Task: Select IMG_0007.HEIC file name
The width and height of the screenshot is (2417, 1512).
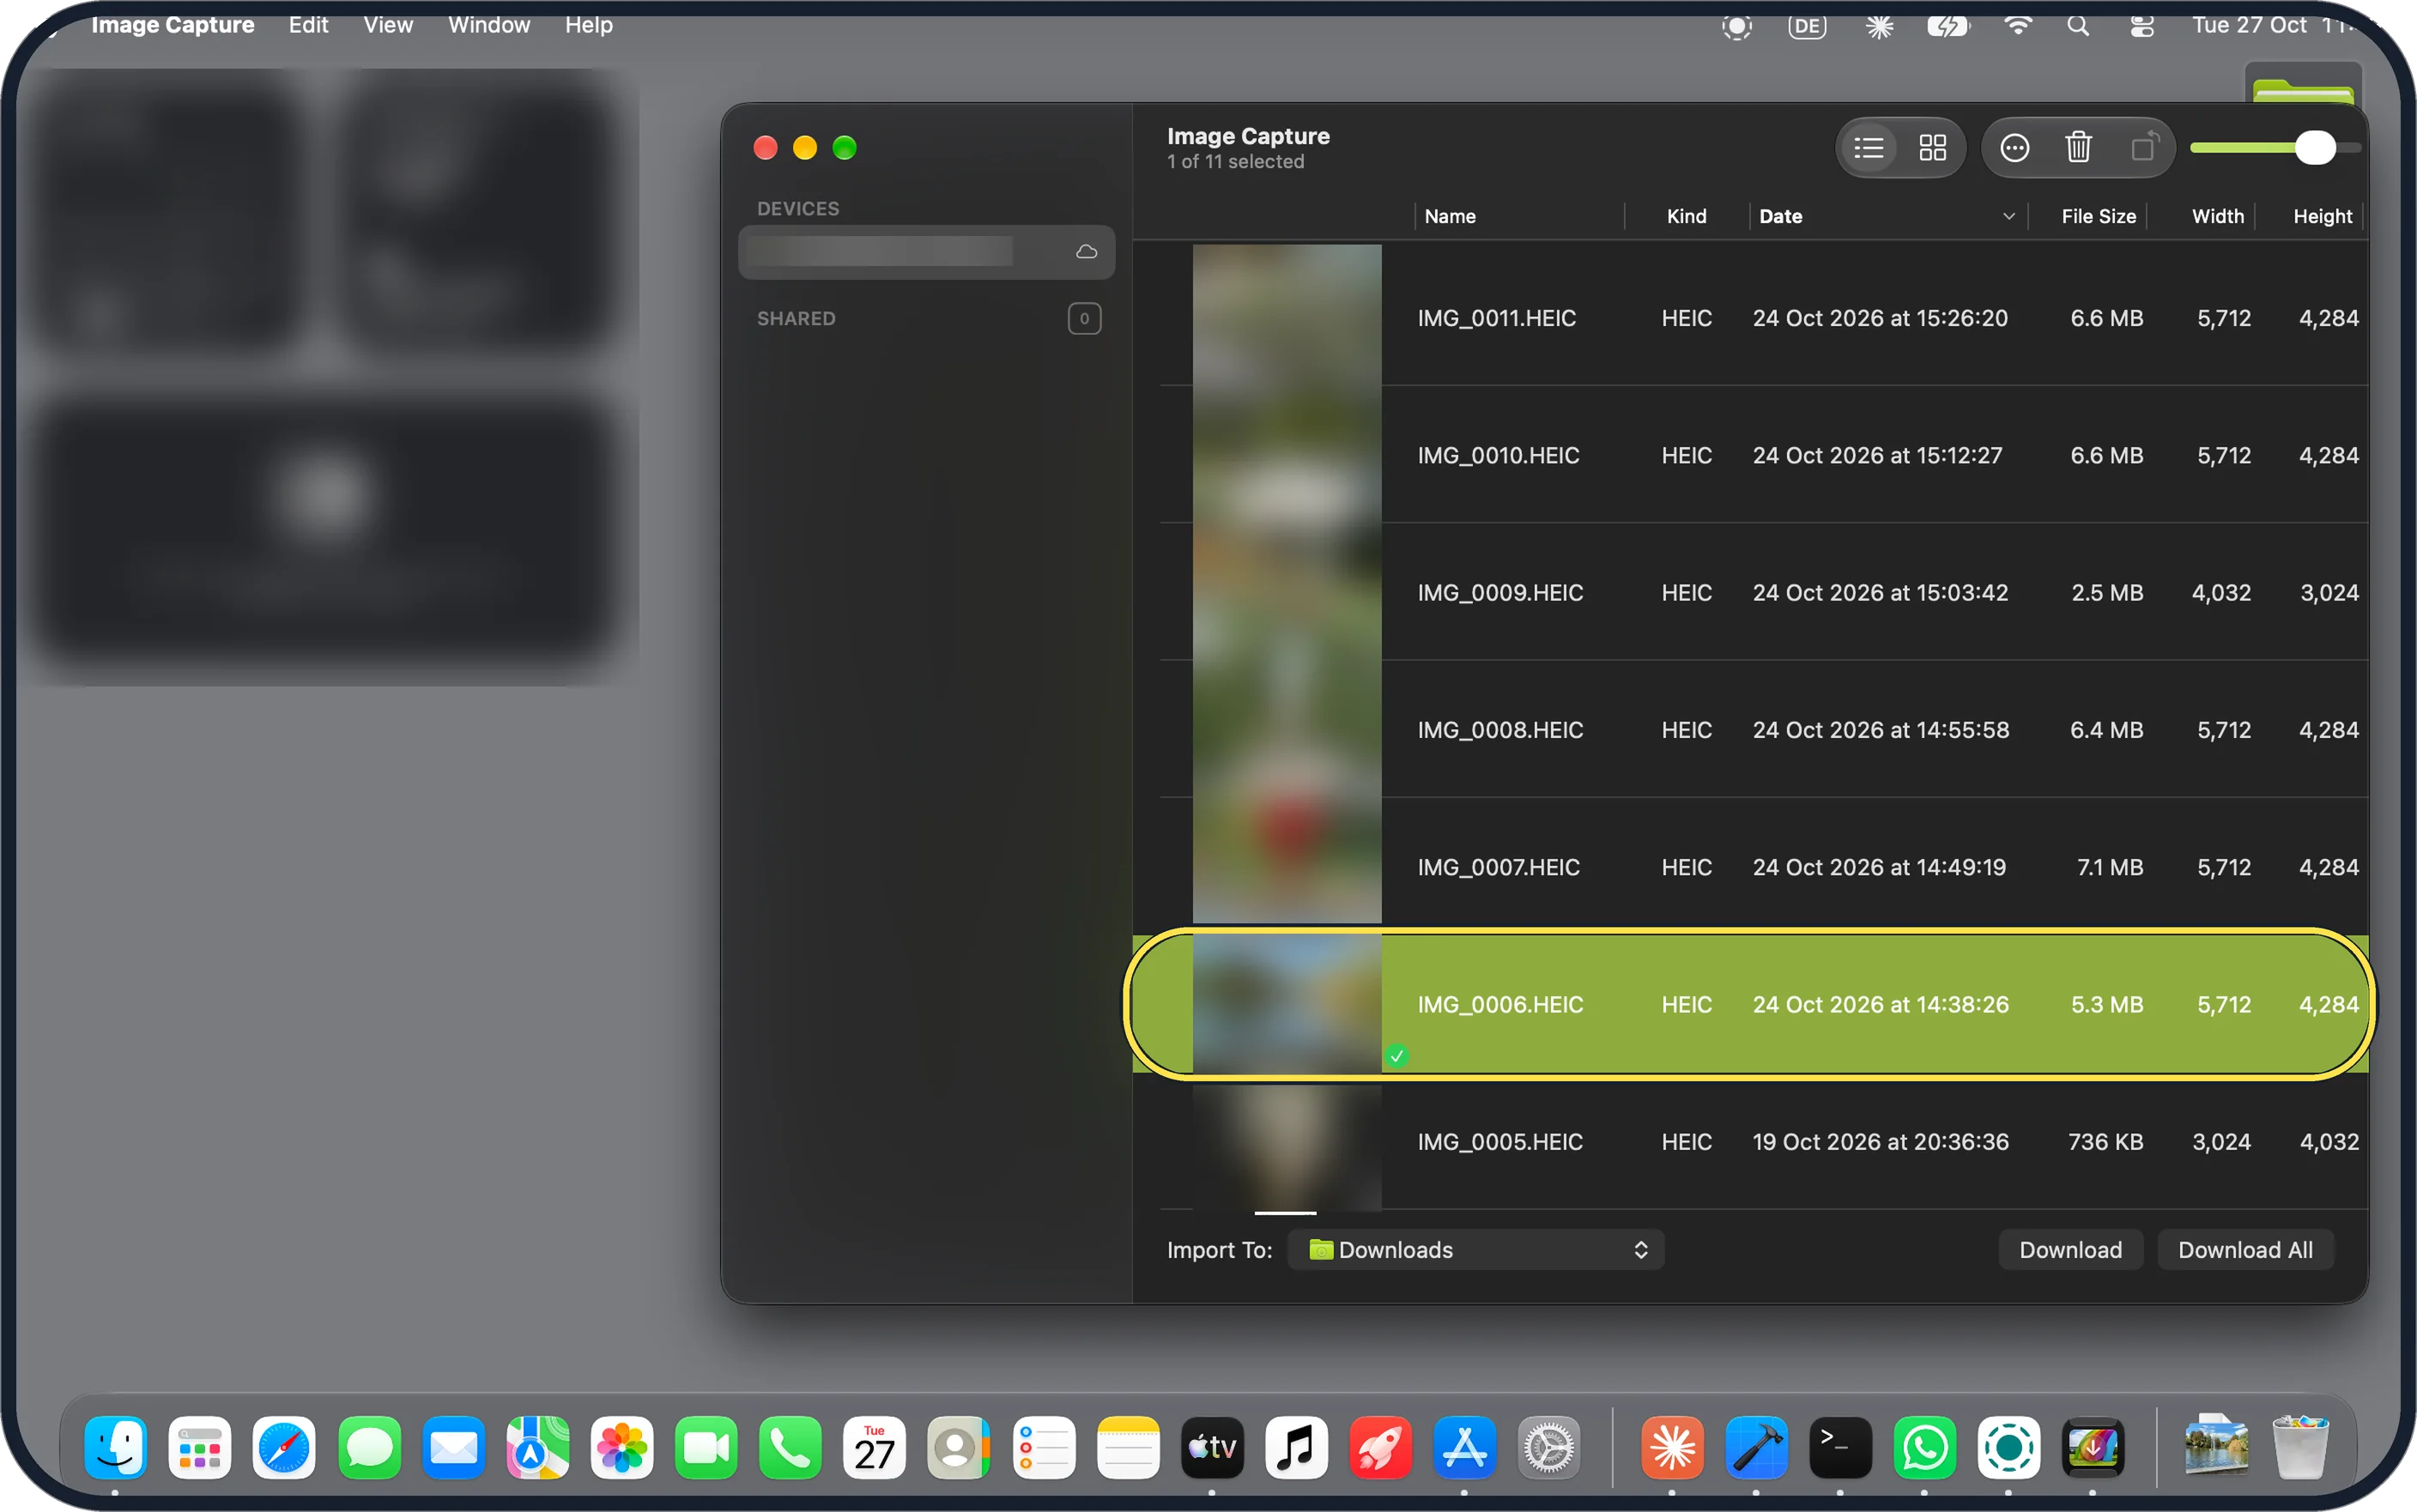Action: pos(1498,867)
